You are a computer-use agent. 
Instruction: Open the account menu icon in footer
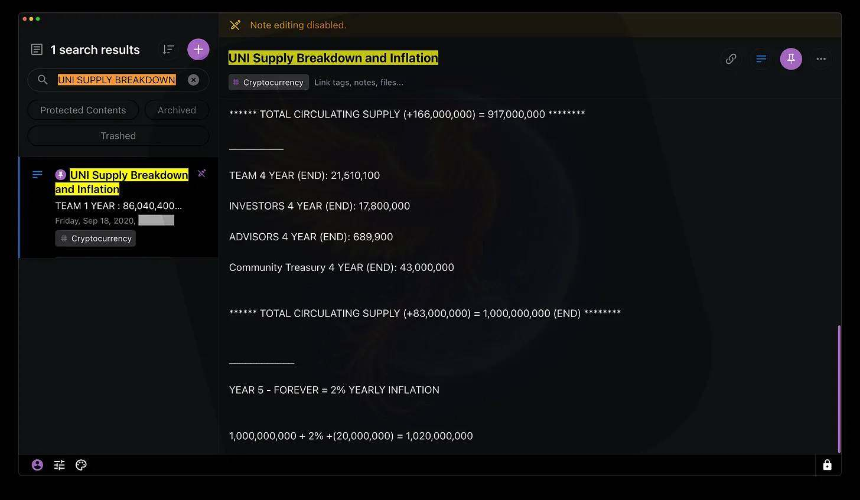point(37,465)
